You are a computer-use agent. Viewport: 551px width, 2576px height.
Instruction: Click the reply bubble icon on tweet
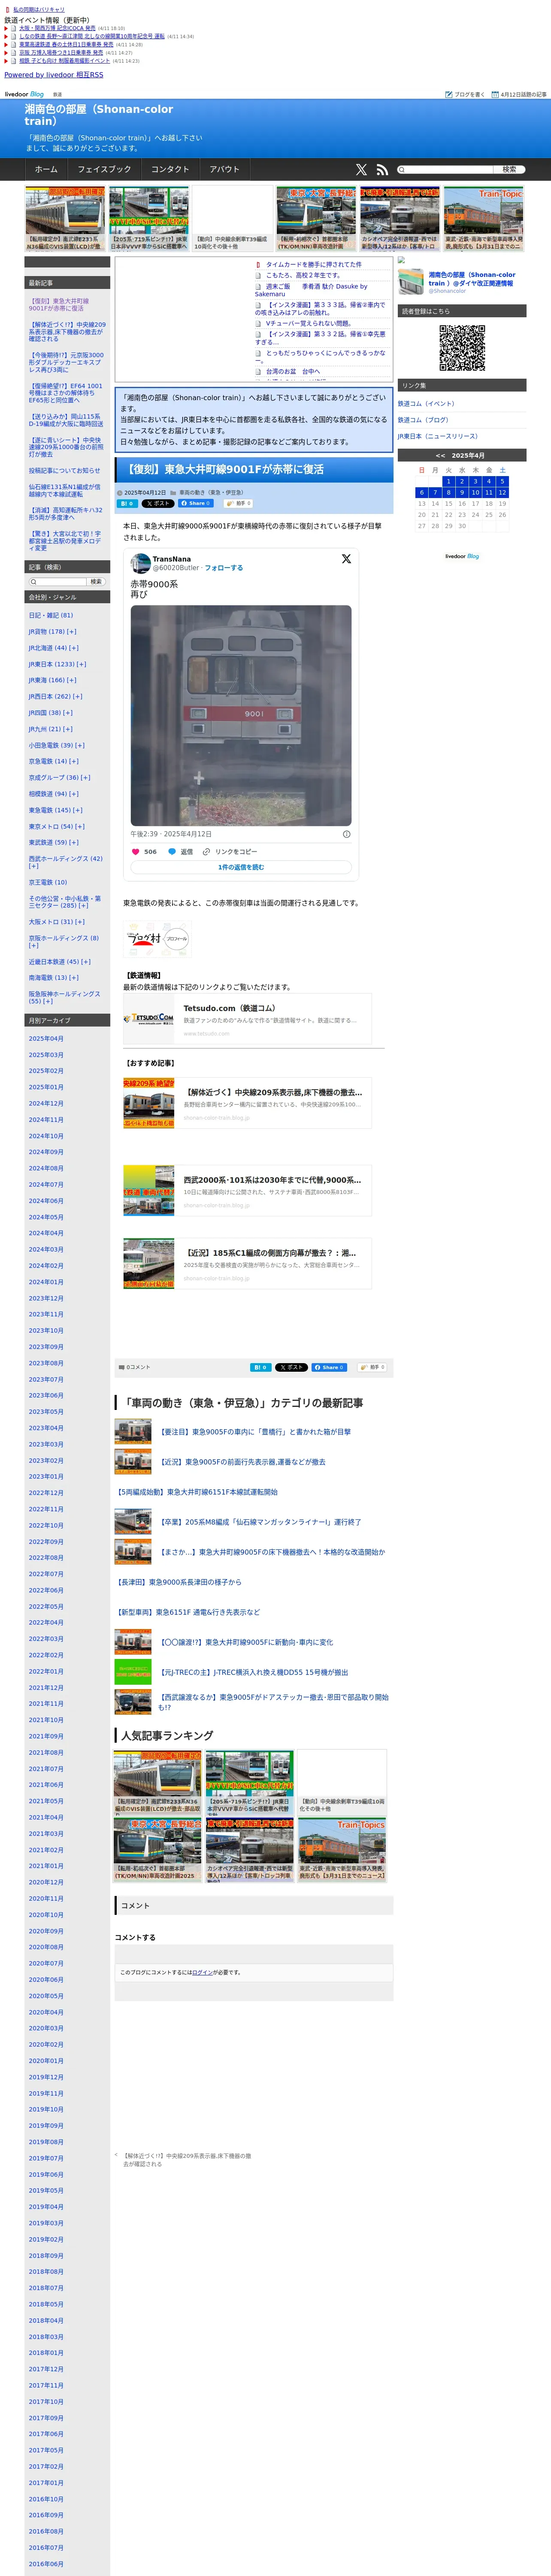172,852
